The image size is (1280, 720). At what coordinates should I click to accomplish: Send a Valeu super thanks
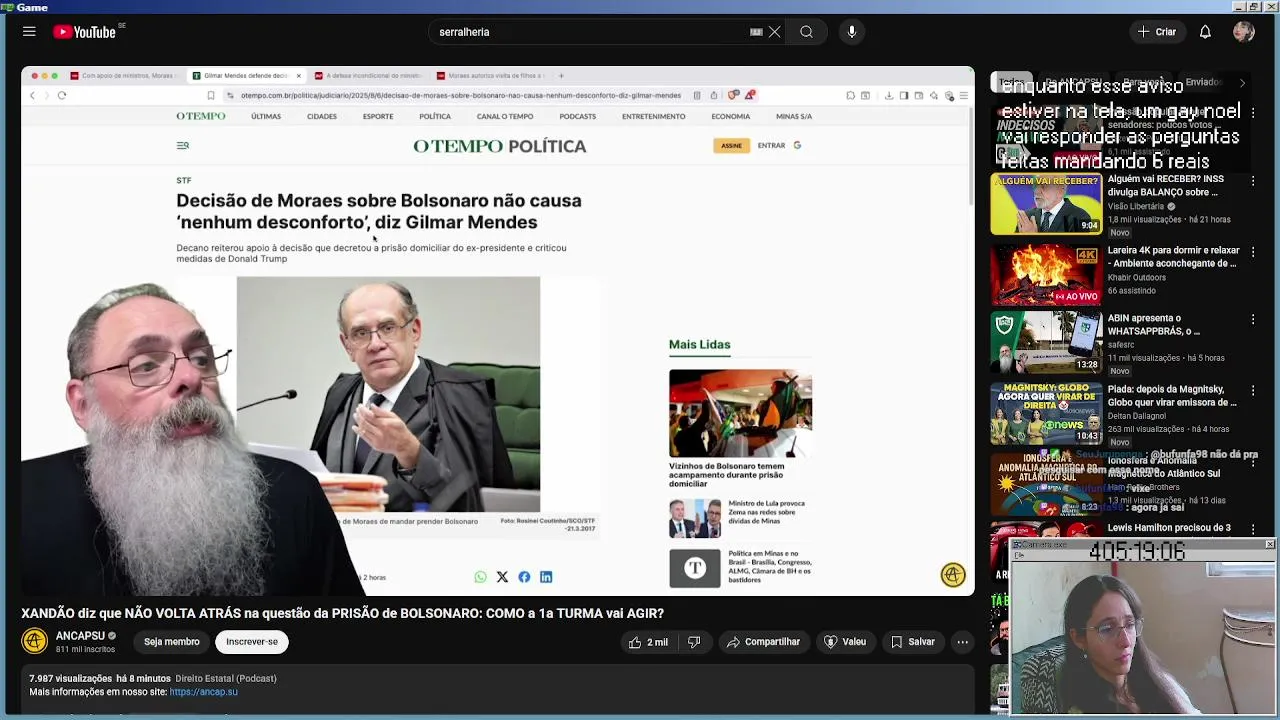tap(845, 642)
